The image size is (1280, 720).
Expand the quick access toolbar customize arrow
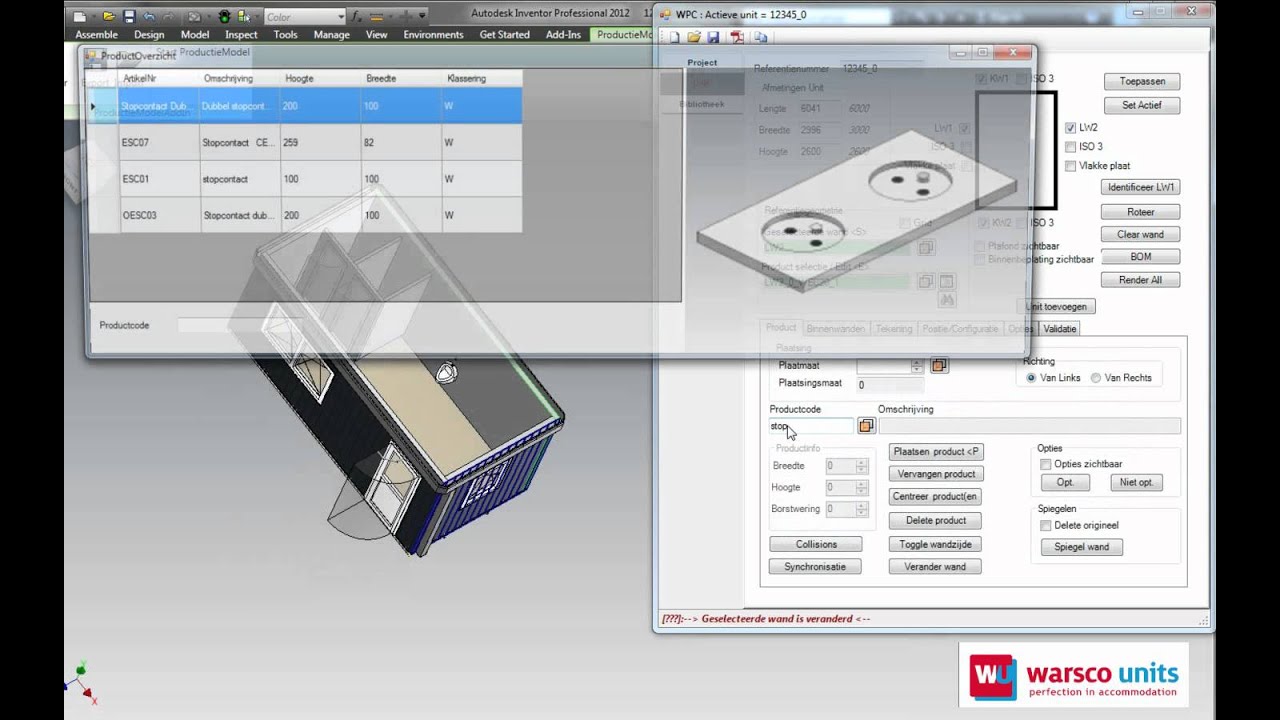[422, 16]
